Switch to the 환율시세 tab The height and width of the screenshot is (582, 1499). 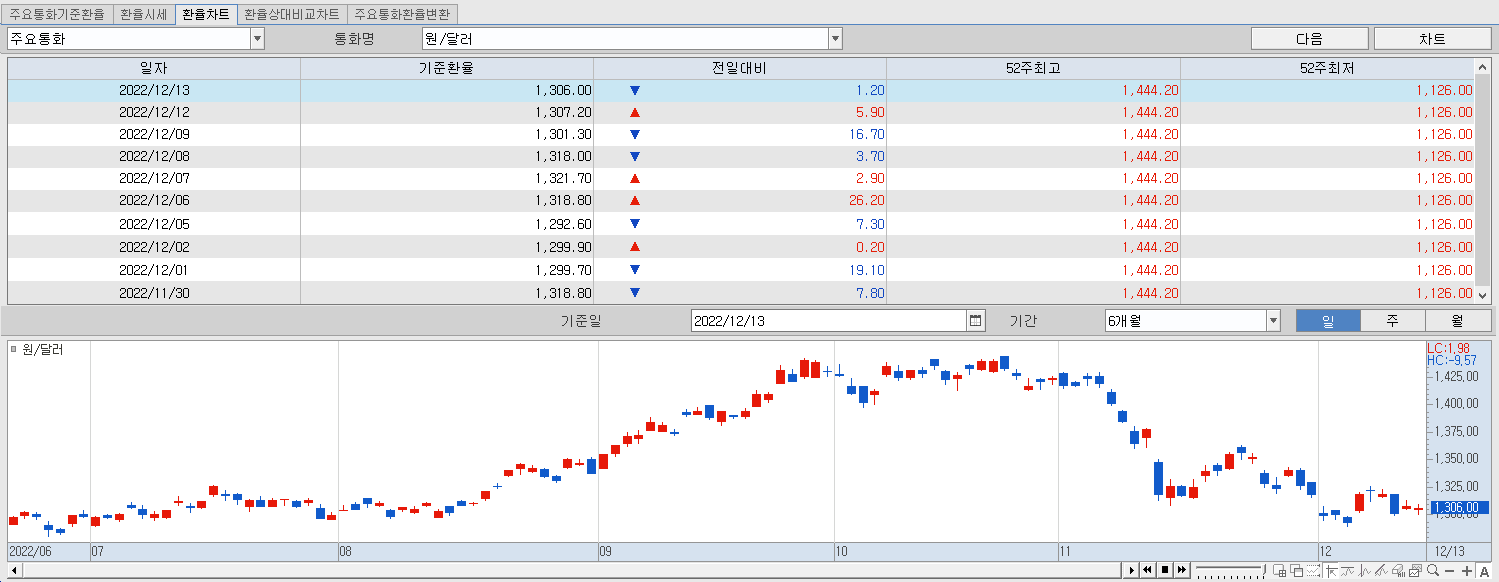pos(143,15)
